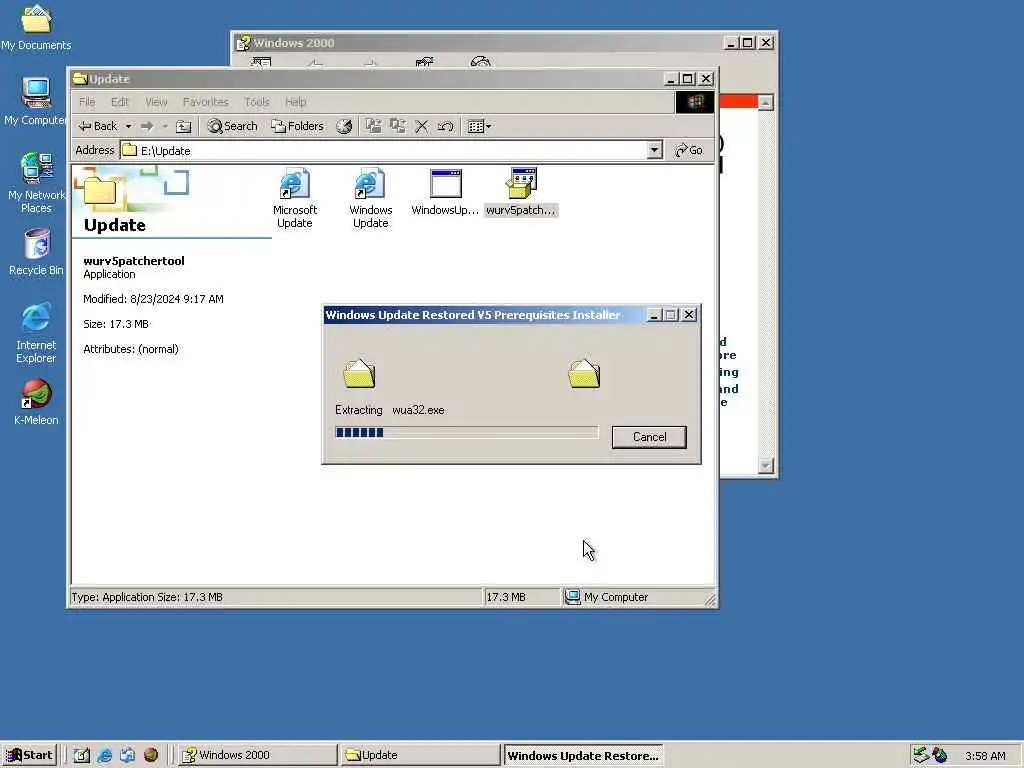Screen dimensions: 1024x768
Task: Click the Windows logo throbber in Update window
Action: pos(695,102)
